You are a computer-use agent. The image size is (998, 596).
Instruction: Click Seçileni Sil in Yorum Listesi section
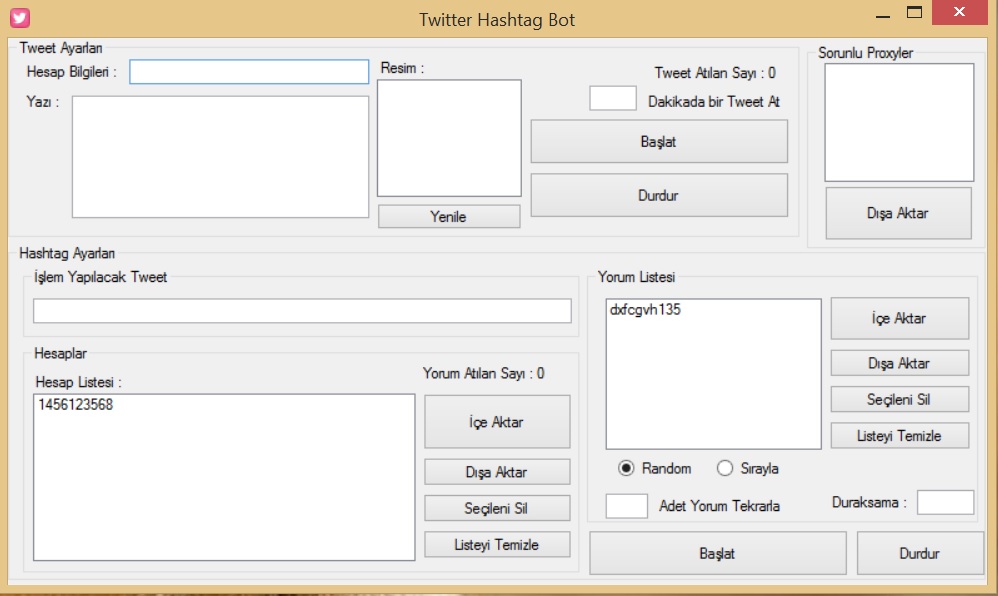click(900, 399)
